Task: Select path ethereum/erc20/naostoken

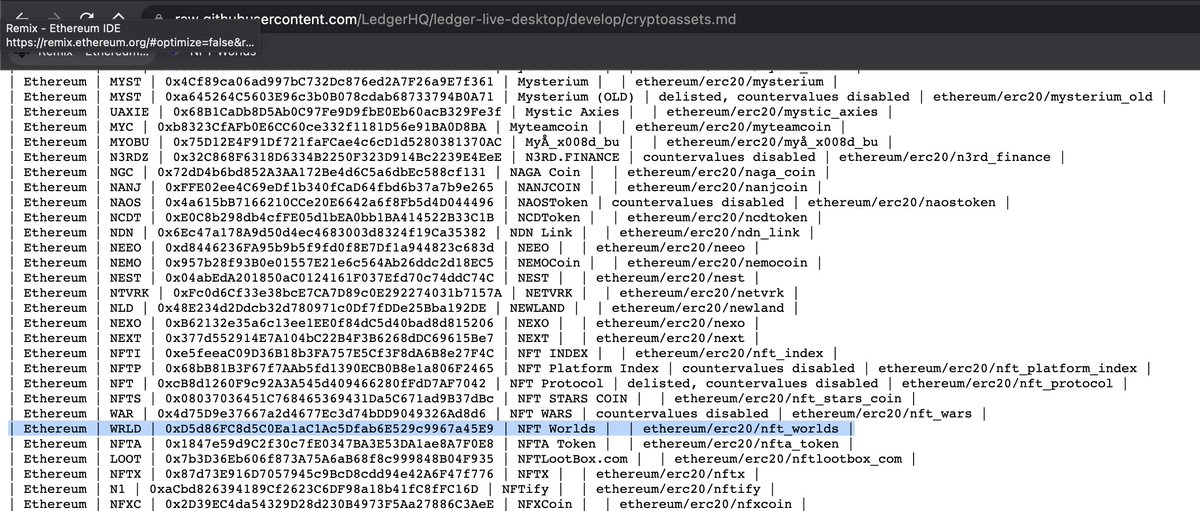Action: [900, 203]
